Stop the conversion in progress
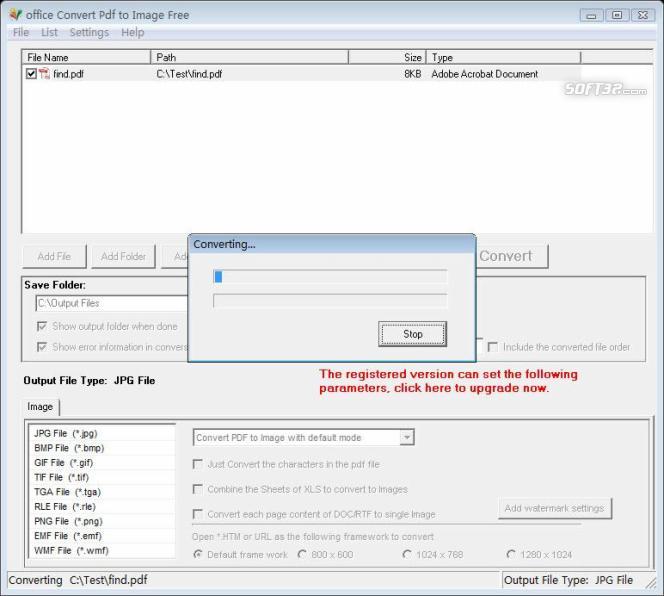 point(412,334)
